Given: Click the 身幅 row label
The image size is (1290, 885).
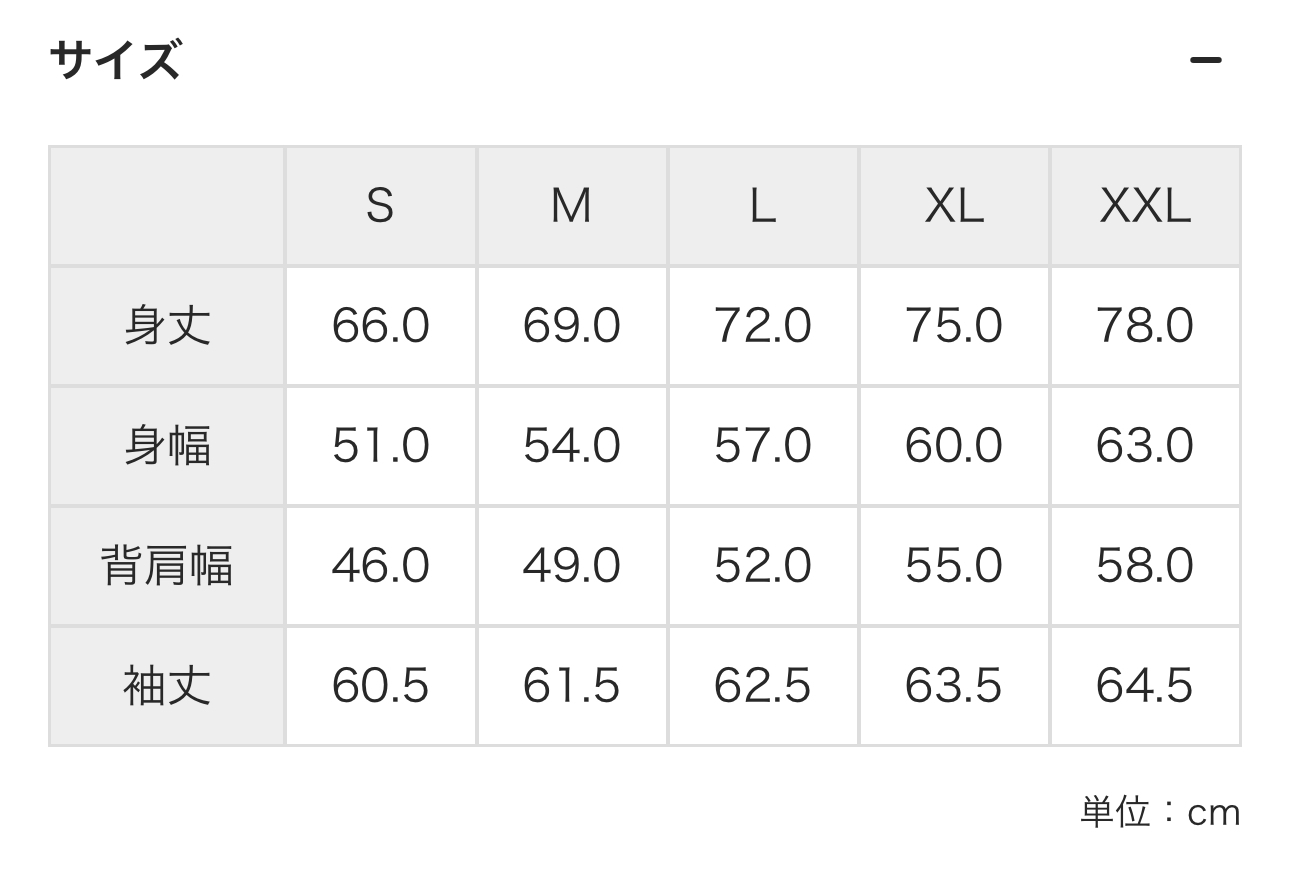Looking at the screenshot, I should click(x=167, y=446).
